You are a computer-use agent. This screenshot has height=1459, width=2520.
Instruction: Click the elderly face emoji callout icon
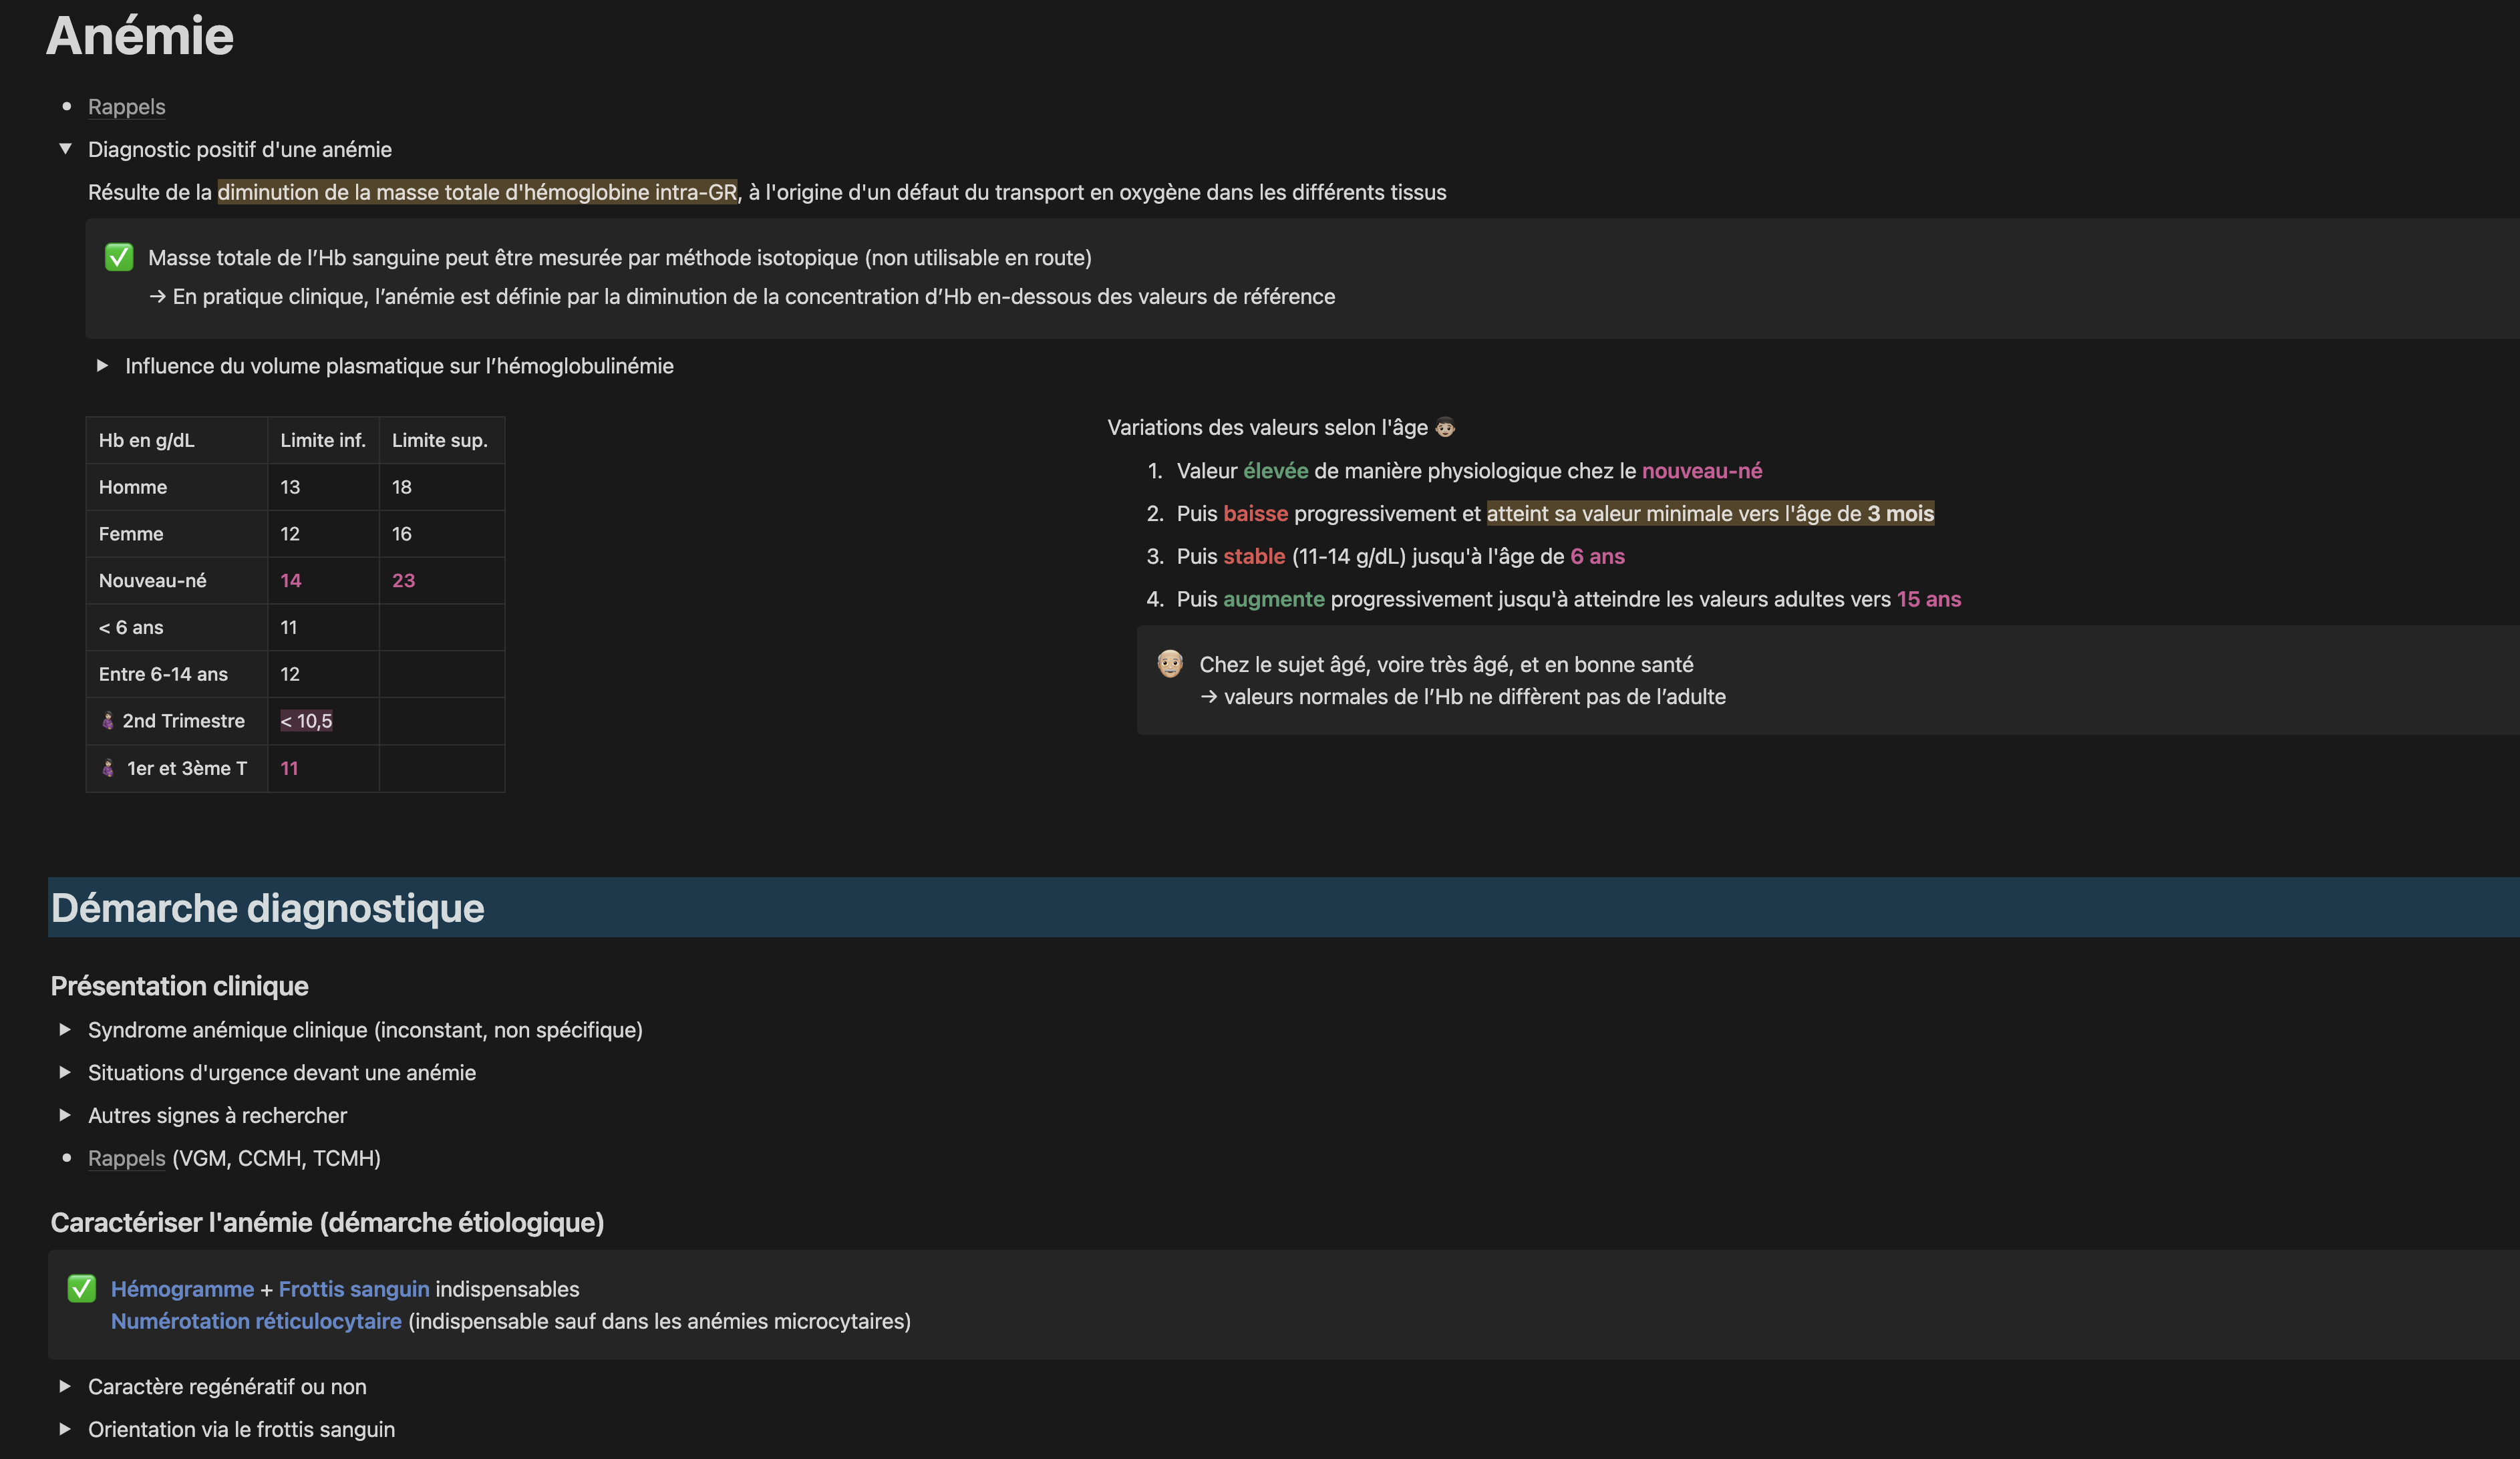click(1170, 663)
